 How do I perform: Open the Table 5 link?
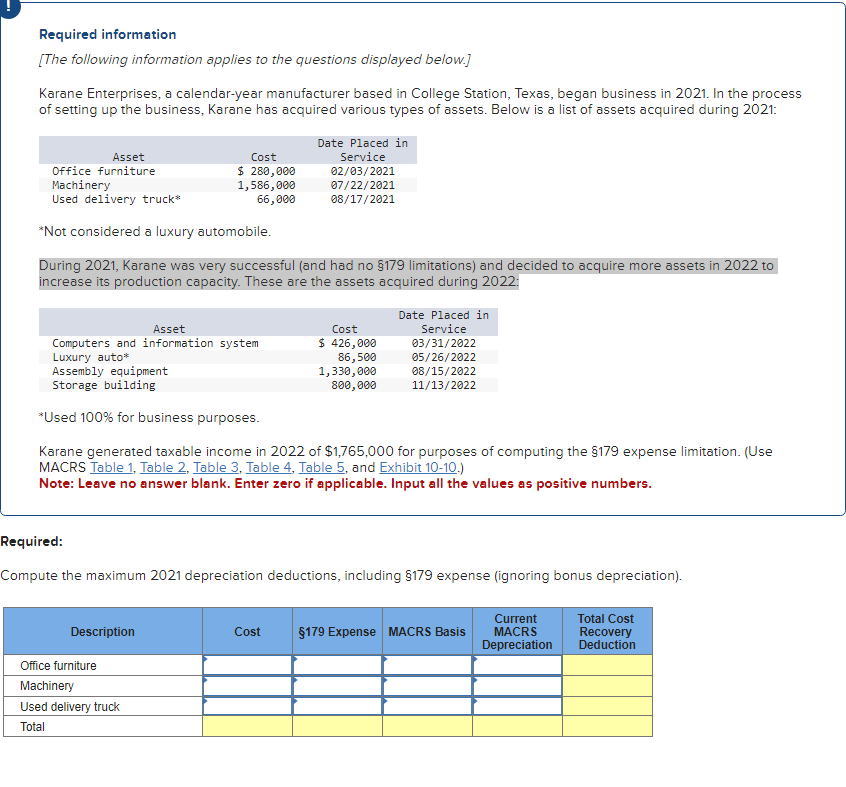(x=322, y=467)
